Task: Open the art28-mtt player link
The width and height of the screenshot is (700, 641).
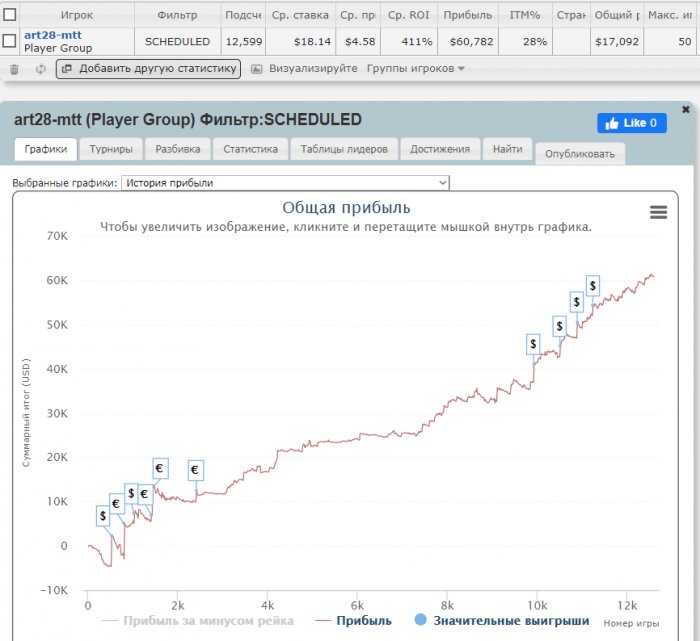Action: tap(53, 35)
